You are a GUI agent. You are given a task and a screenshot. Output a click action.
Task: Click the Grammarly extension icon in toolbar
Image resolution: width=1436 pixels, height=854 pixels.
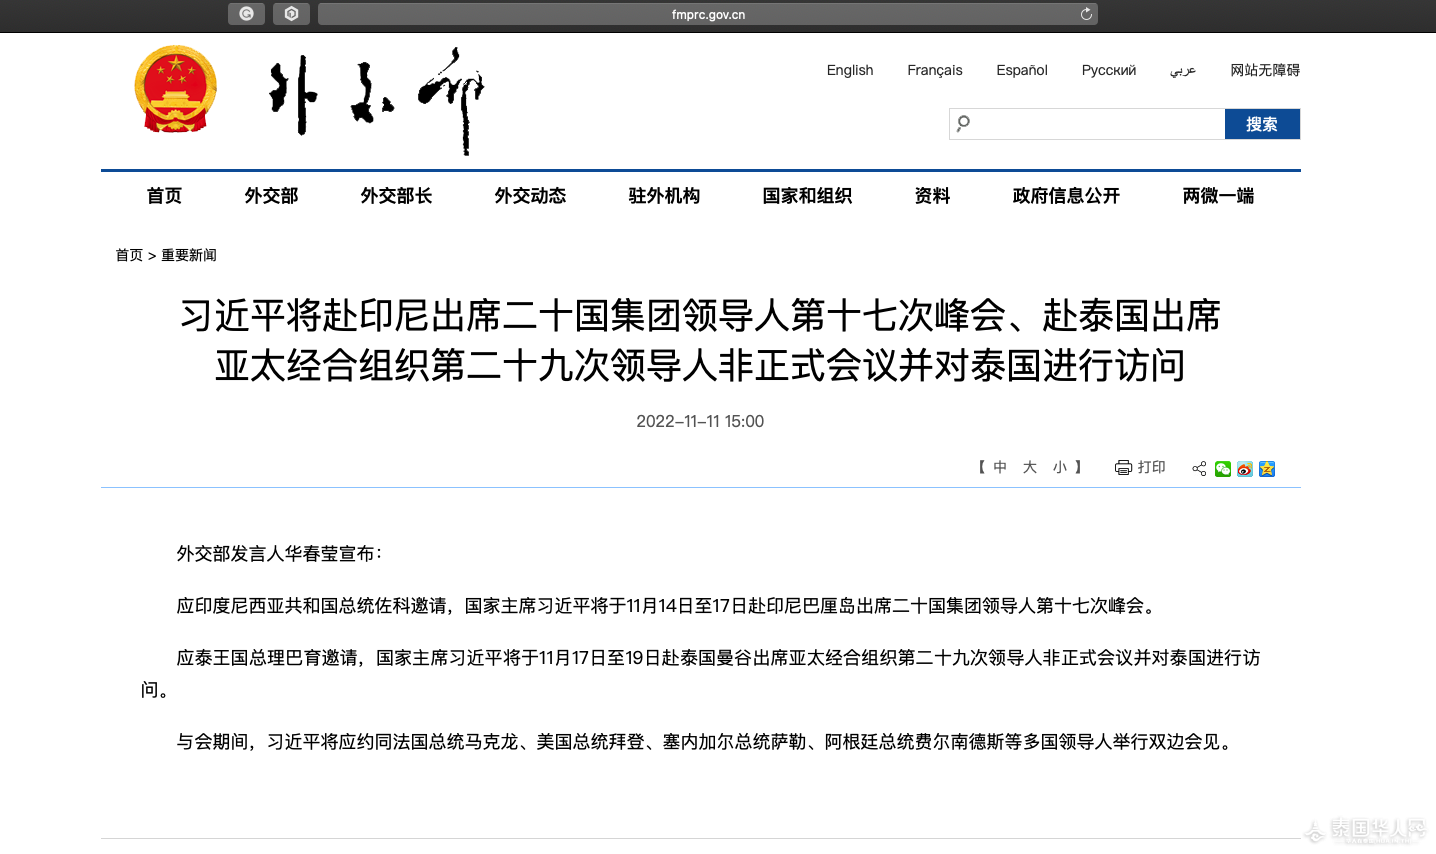pos(246,14)
